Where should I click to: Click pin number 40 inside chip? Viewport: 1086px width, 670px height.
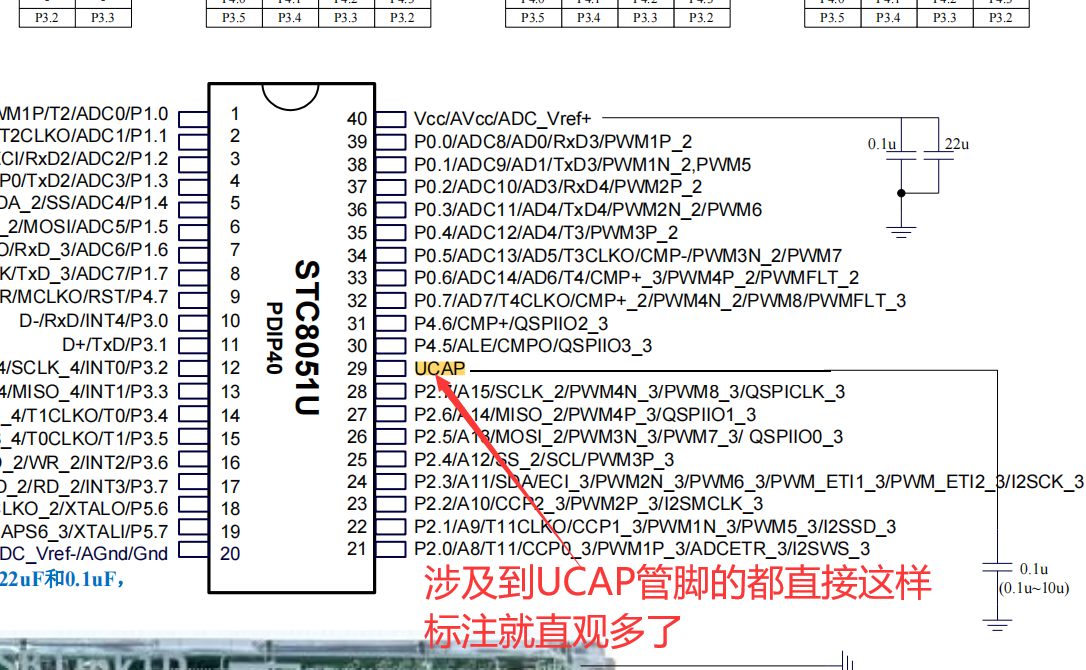pyautogui.click(x=357, y=119)
